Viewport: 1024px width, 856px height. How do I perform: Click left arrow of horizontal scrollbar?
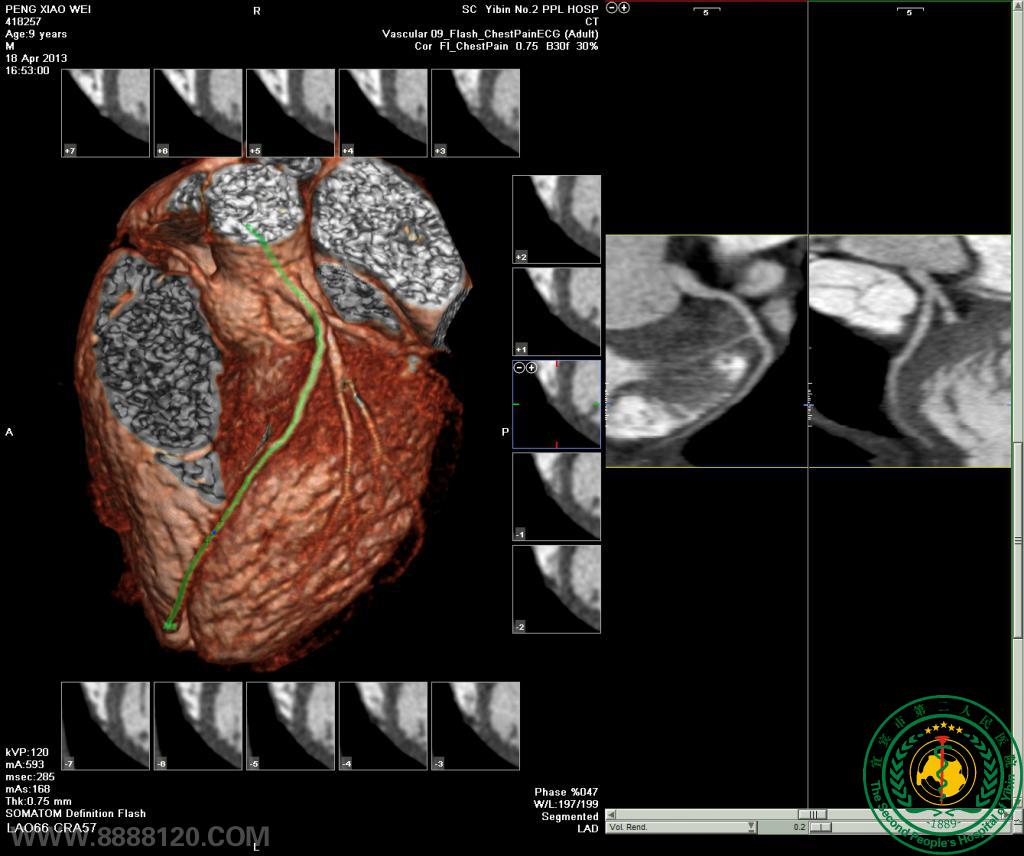click(x=612, y=814)
